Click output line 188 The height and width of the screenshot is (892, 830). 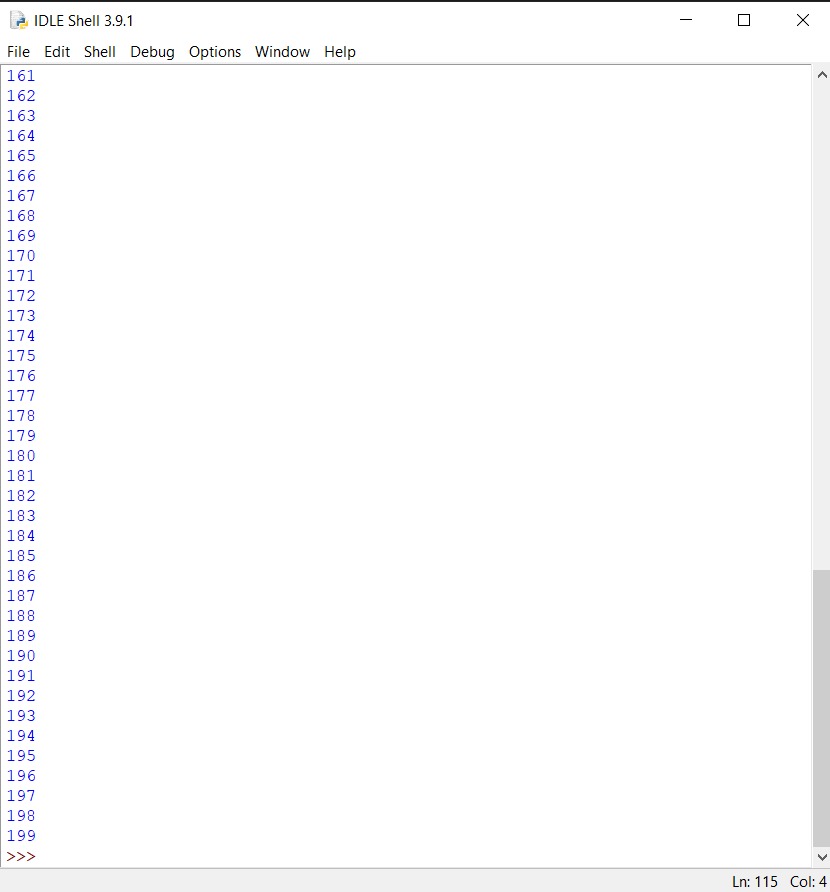(x=21, y=616)
